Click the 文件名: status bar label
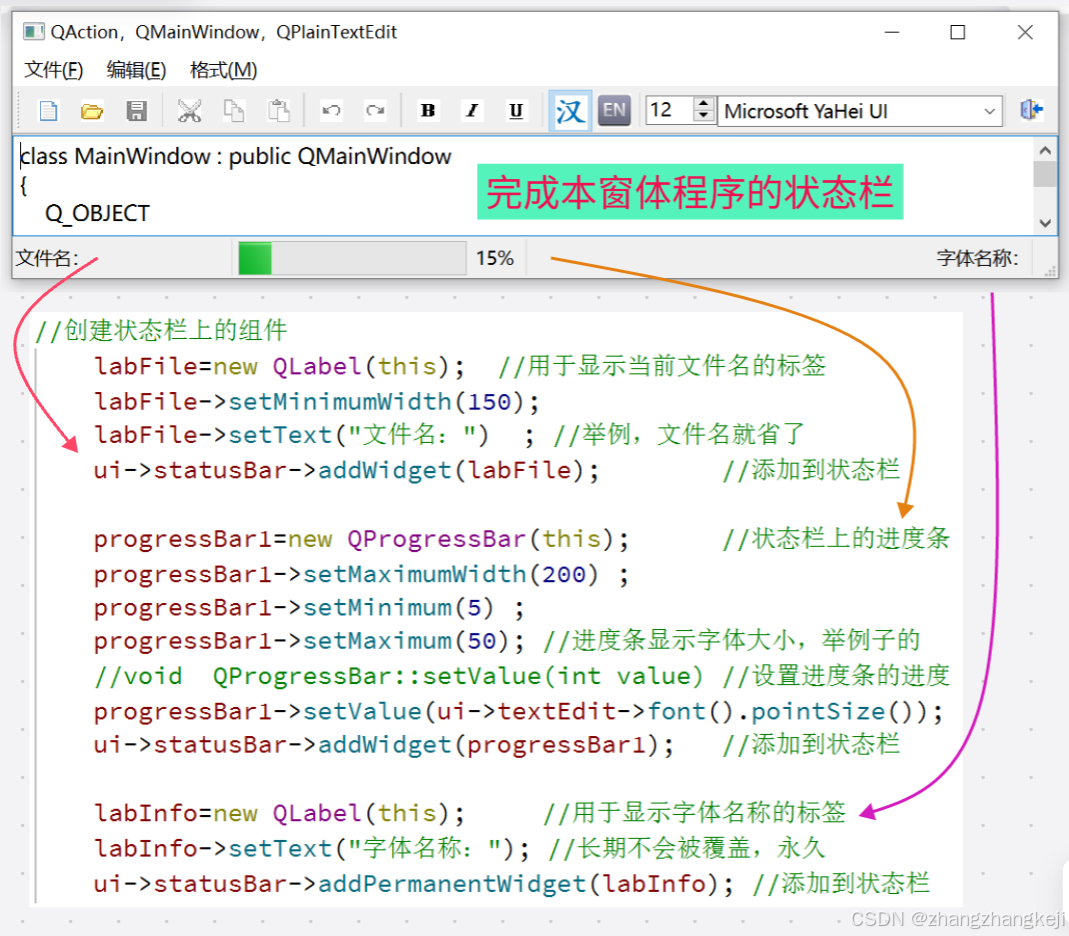The image size is (1069, 936). pos(47,258)
